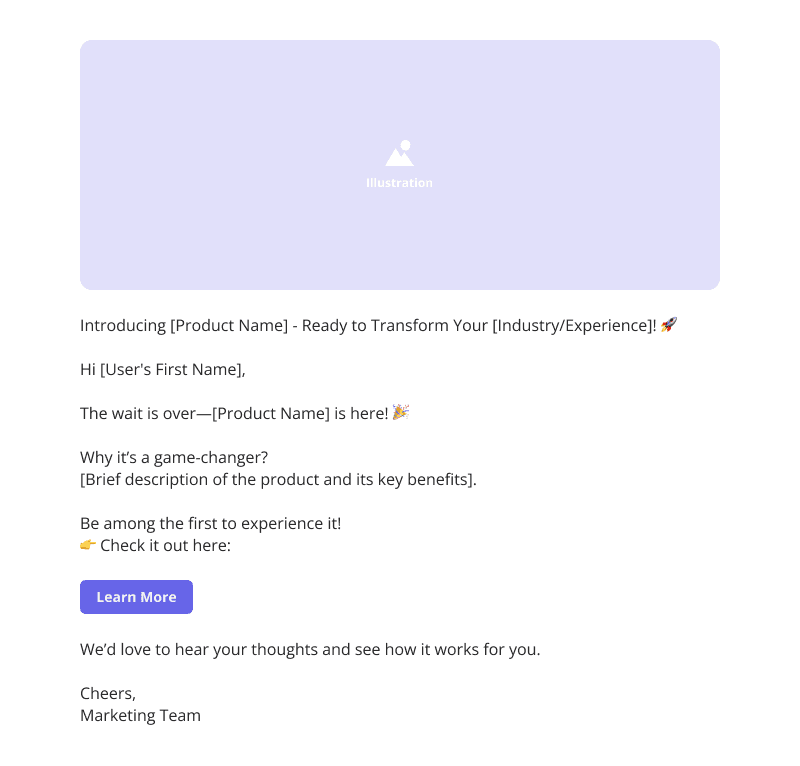Click "Be among the first to experience it!"

click(x=210, y=523)
